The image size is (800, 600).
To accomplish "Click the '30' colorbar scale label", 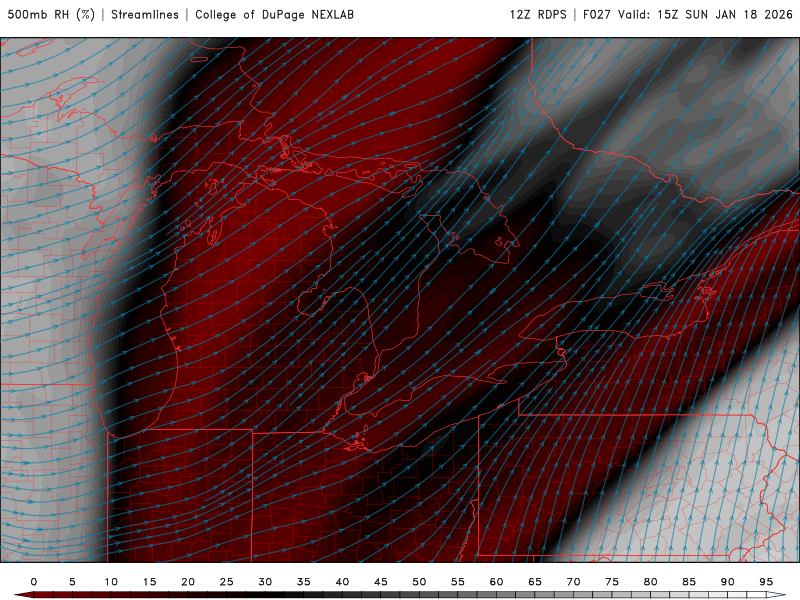I will [265, 582].
